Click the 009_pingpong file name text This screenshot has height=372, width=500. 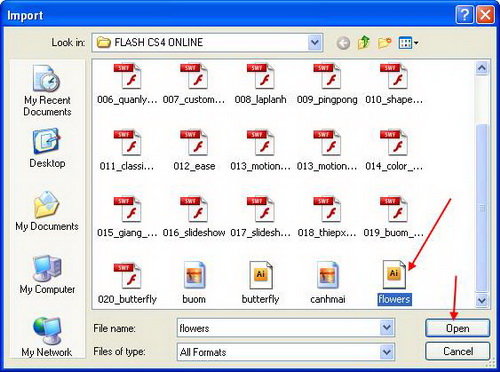coord(327,99)
